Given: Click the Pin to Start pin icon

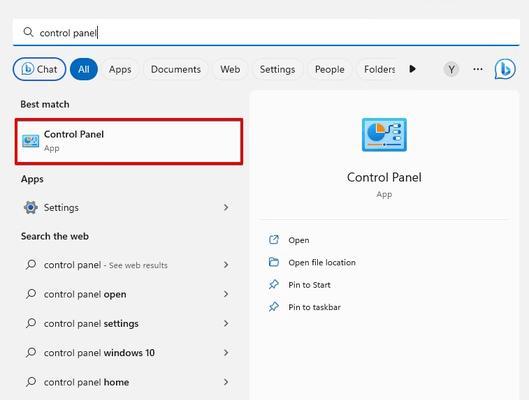Looking at the screenshot, I should [x=274, y=285].
